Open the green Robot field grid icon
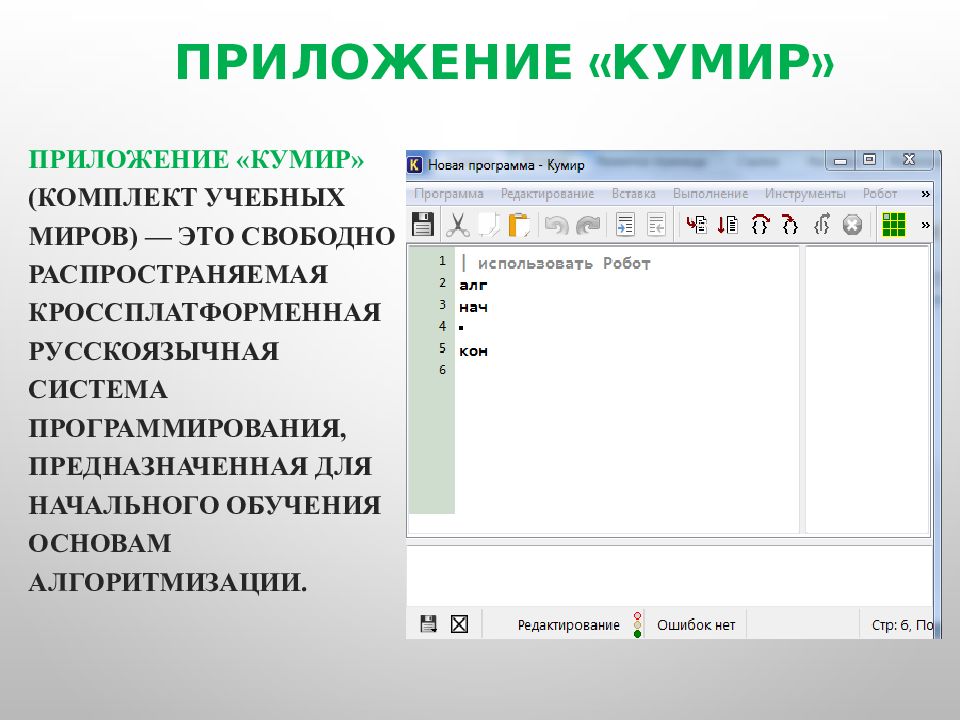 (x=894, y=225)
